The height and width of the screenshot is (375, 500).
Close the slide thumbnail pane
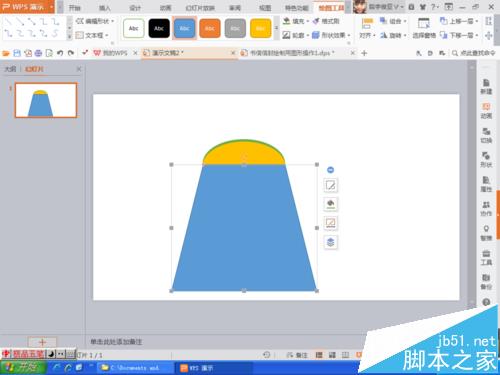79,69
